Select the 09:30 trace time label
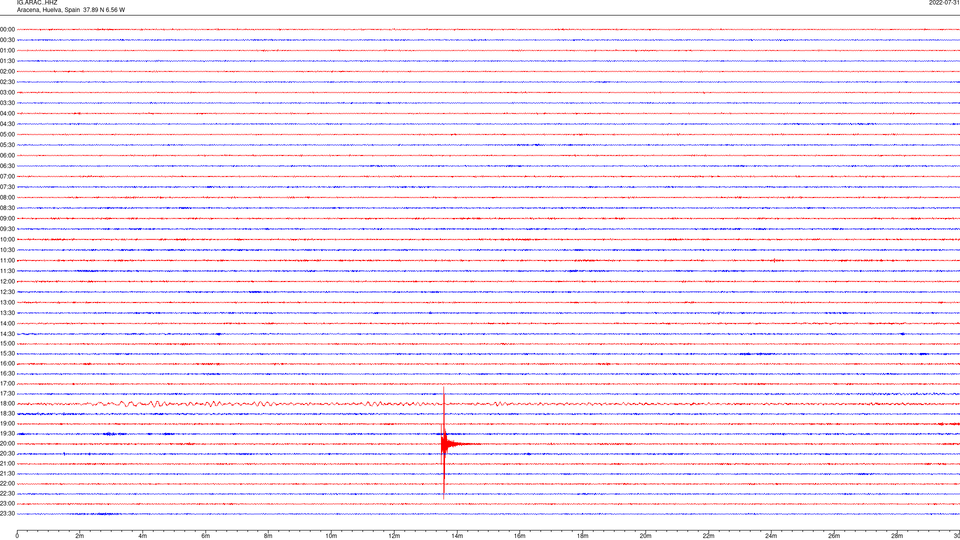The height and width of the screenshot is (540, 960). point(7,230)
